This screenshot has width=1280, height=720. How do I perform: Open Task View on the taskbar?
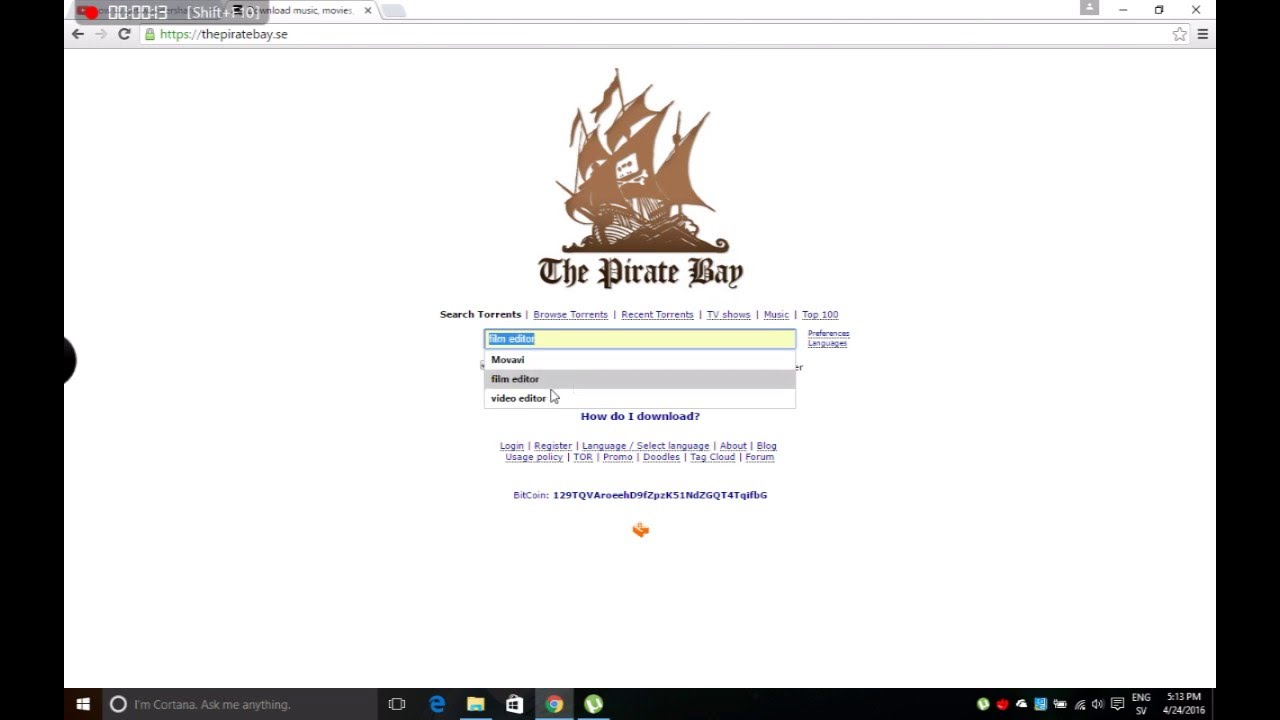coord(397,704)
